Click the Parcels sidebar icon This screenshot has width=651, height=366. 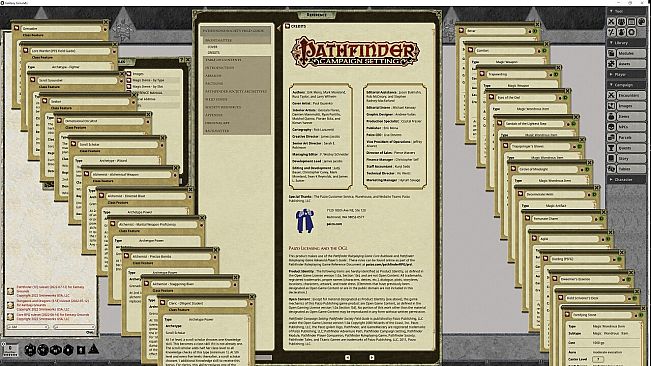[x=611, y=137]
